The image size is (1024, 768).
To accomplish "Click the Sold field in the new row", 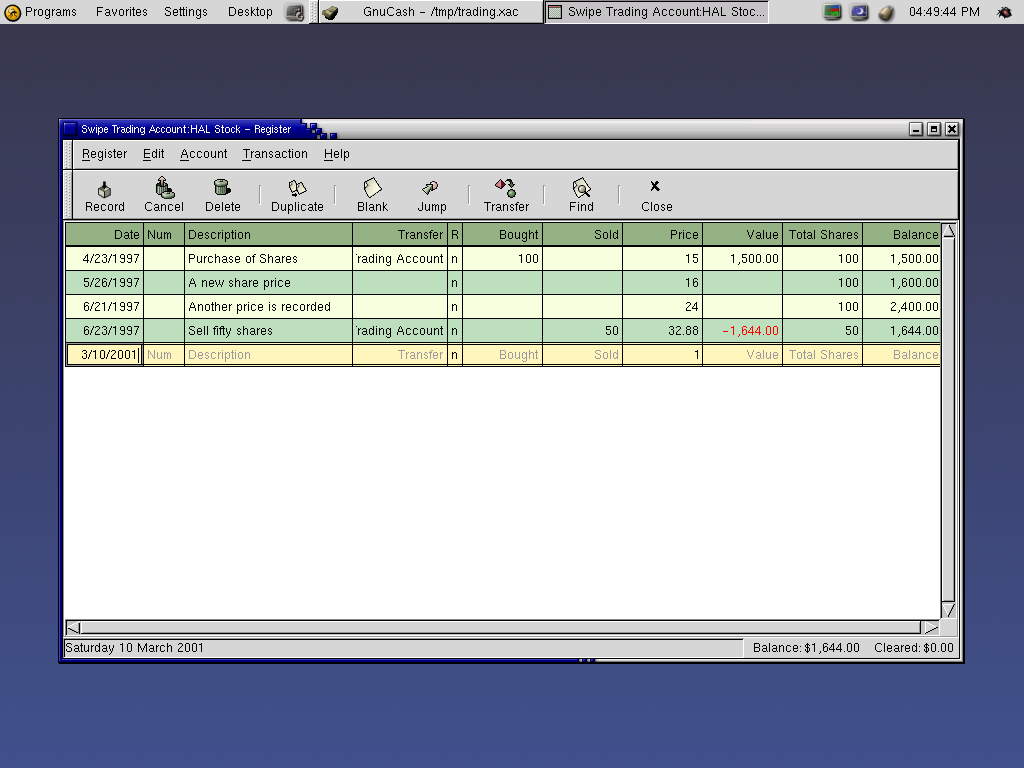I will pos(583,355).
